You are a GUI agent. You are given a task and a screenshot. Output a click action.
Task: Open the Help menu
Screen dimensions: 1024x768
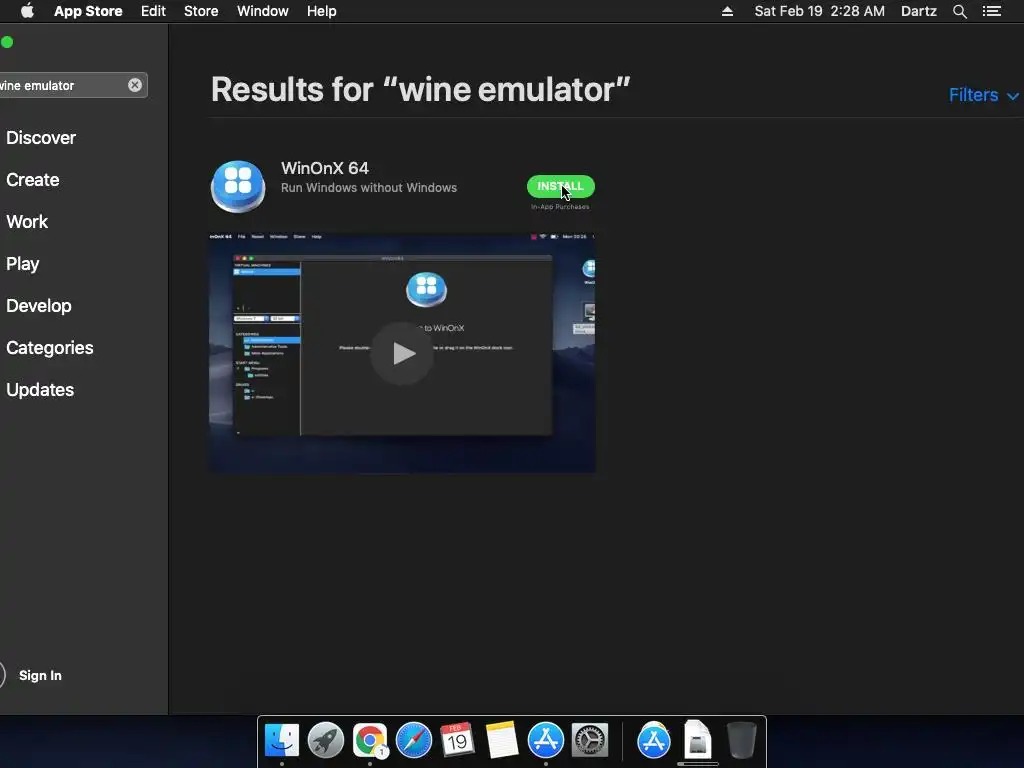tap(321, 11)
